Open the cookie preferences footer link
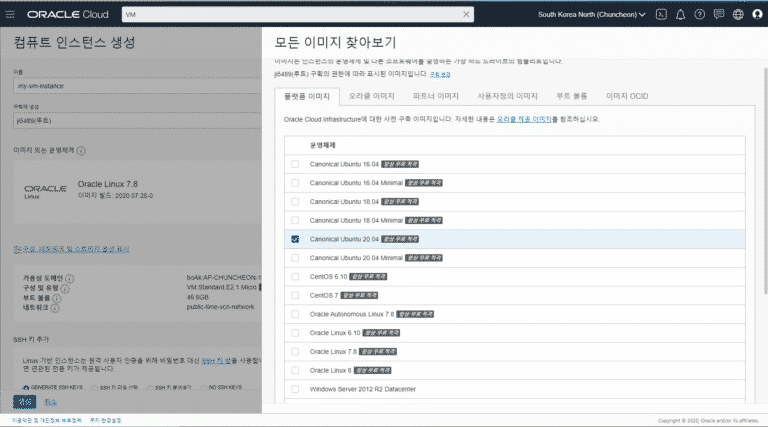The image size is (768, 427). (105, 420)
